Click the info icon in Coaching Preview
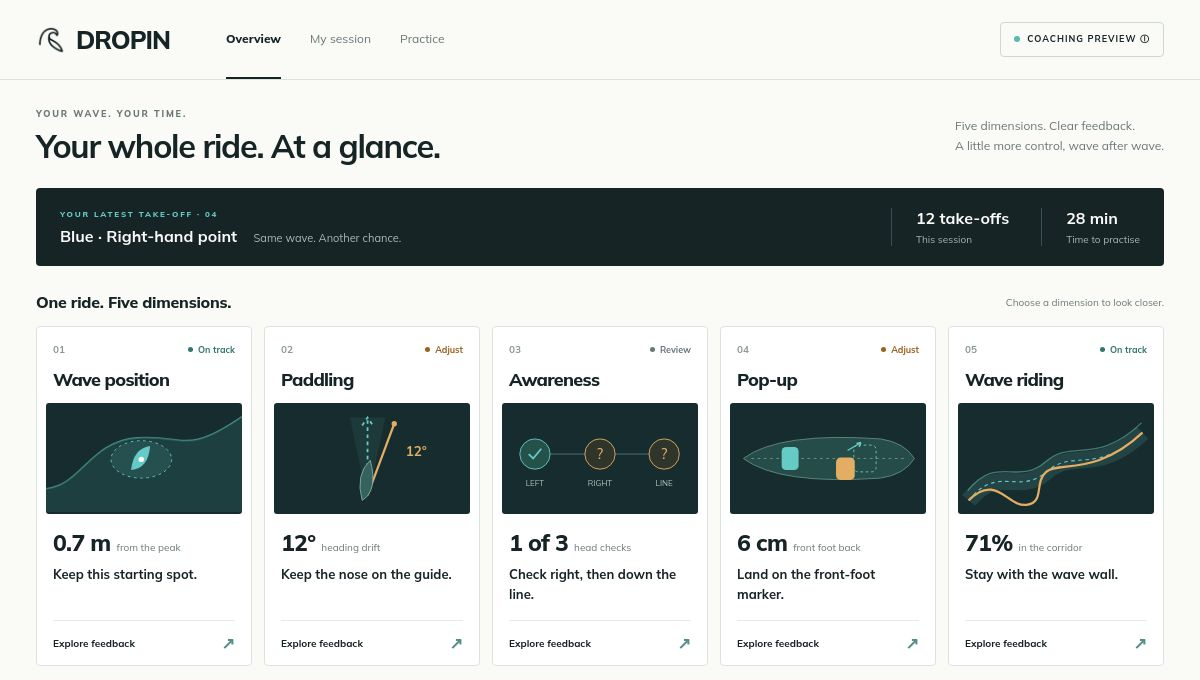Image resolution: width=1200 pixels, height=680 pixels. [1145, 39]
